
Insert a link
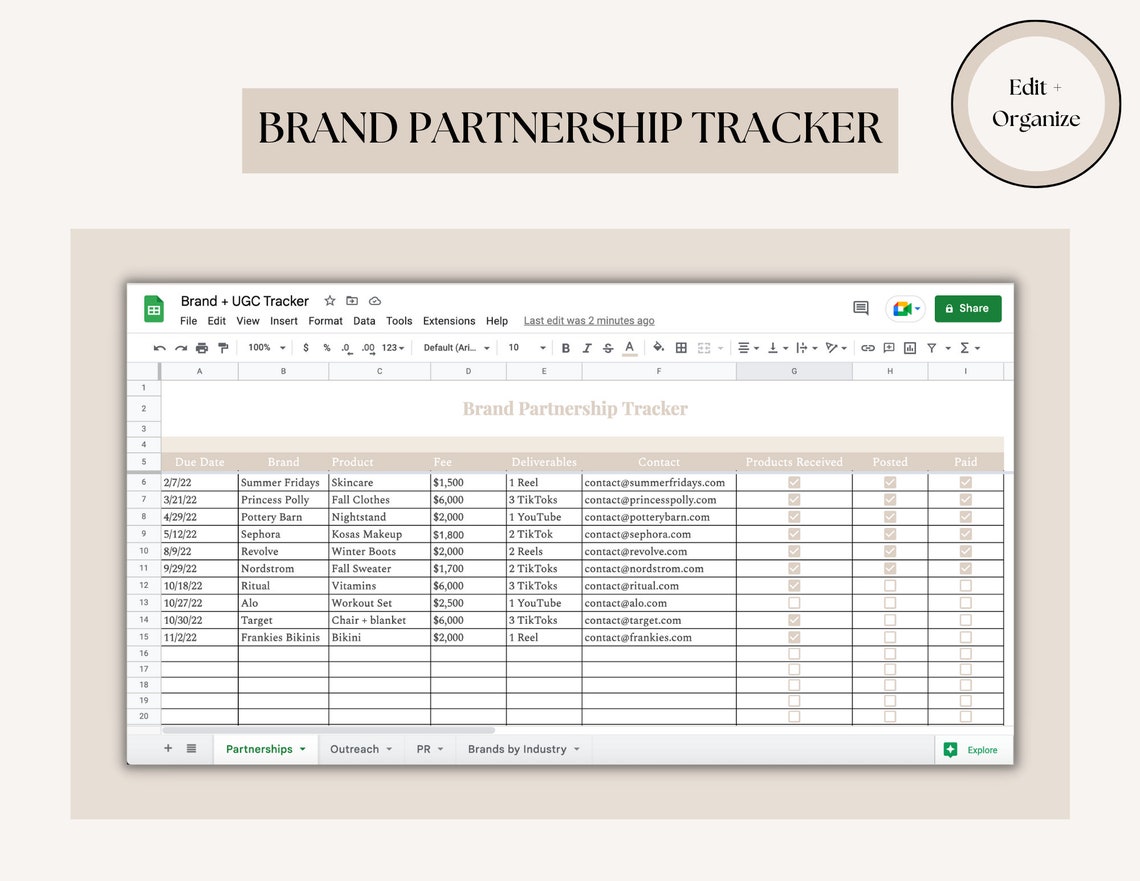pyautogui.click(x=867, y=347)
